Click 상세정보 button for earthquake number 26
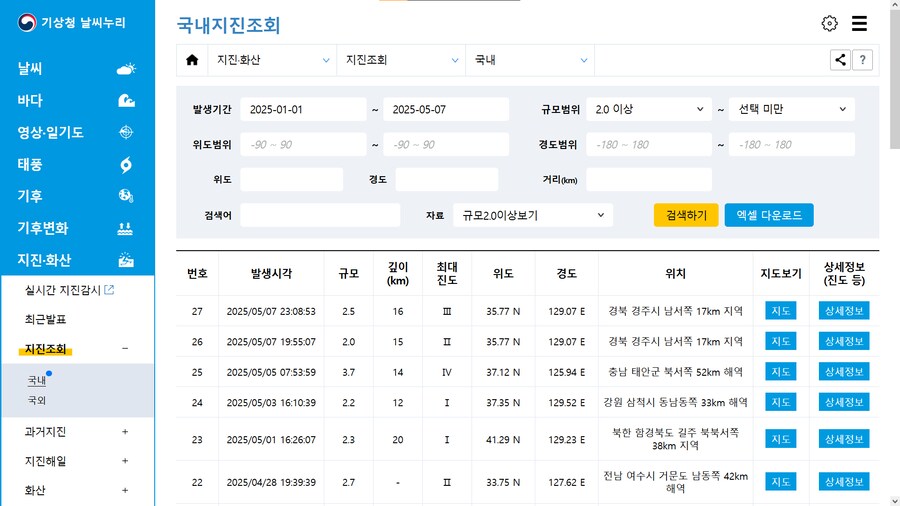 point(844,341)
